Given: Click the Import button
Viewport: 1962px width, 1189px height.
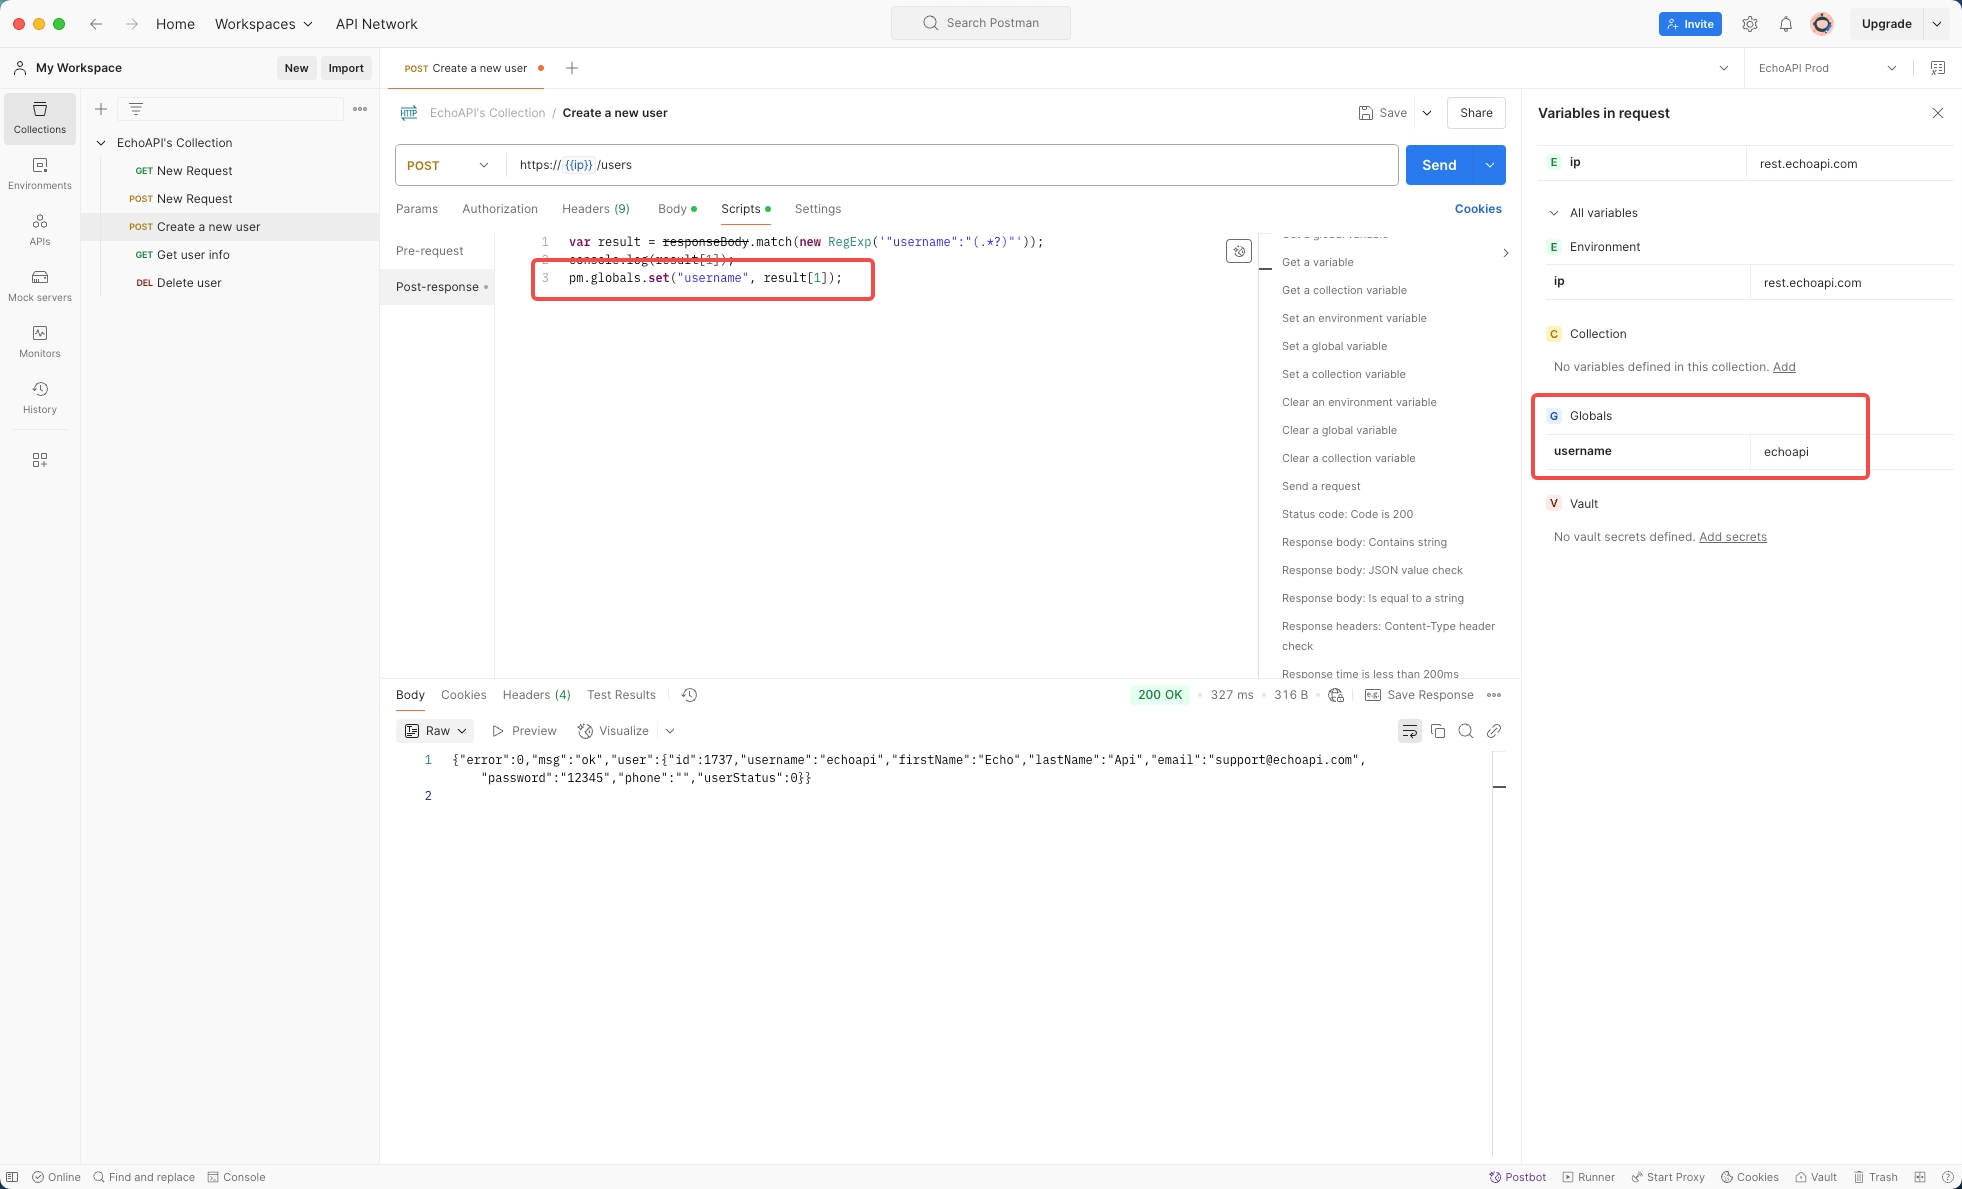Looking at the screenshot, I should click(x=346, y=68).
